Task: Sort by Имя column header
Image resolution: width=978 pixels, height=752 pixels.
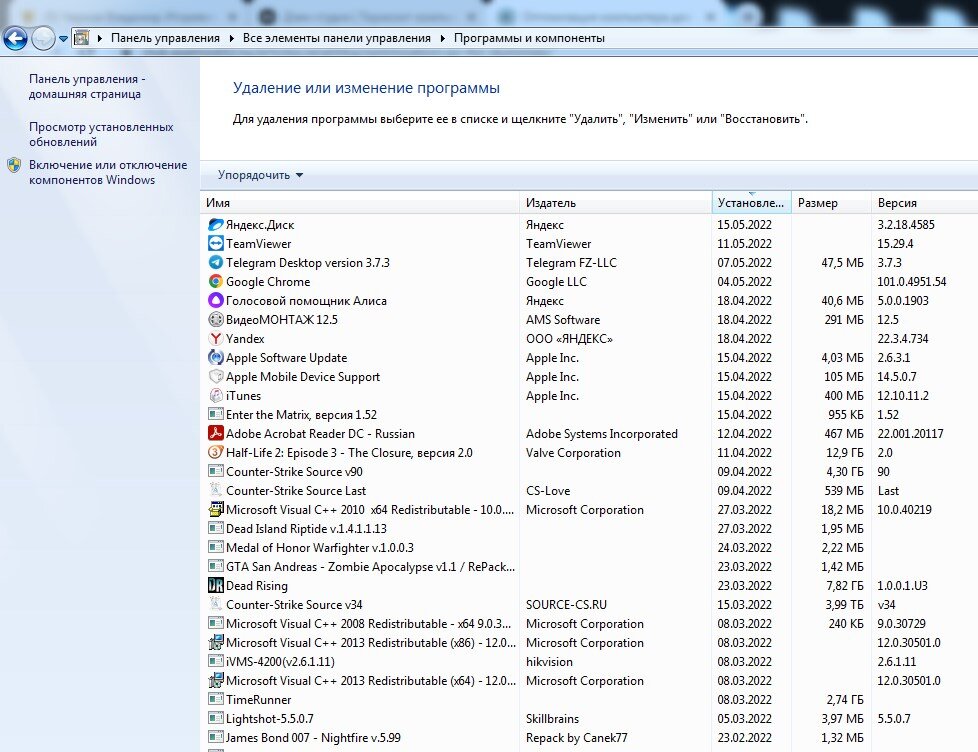Action: 360,203
